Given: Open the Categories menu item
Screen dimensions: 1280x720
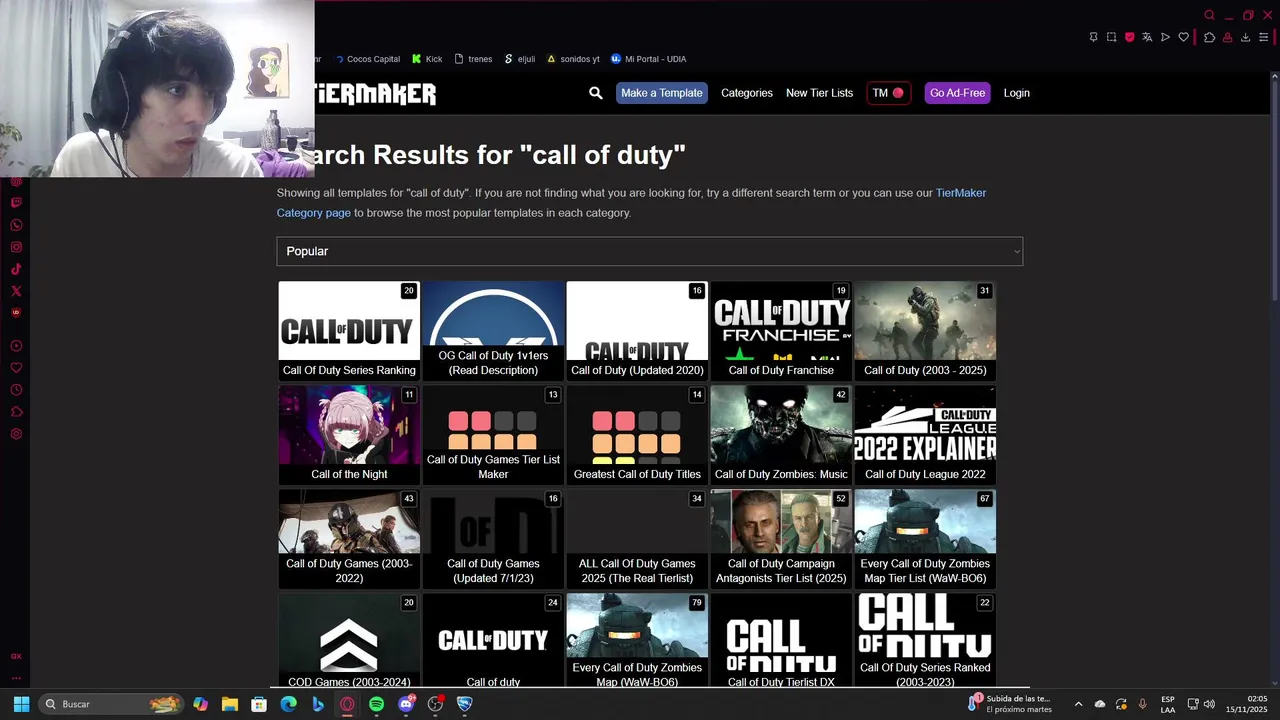Looking at the screenshot, I should [x=747, y=93].
